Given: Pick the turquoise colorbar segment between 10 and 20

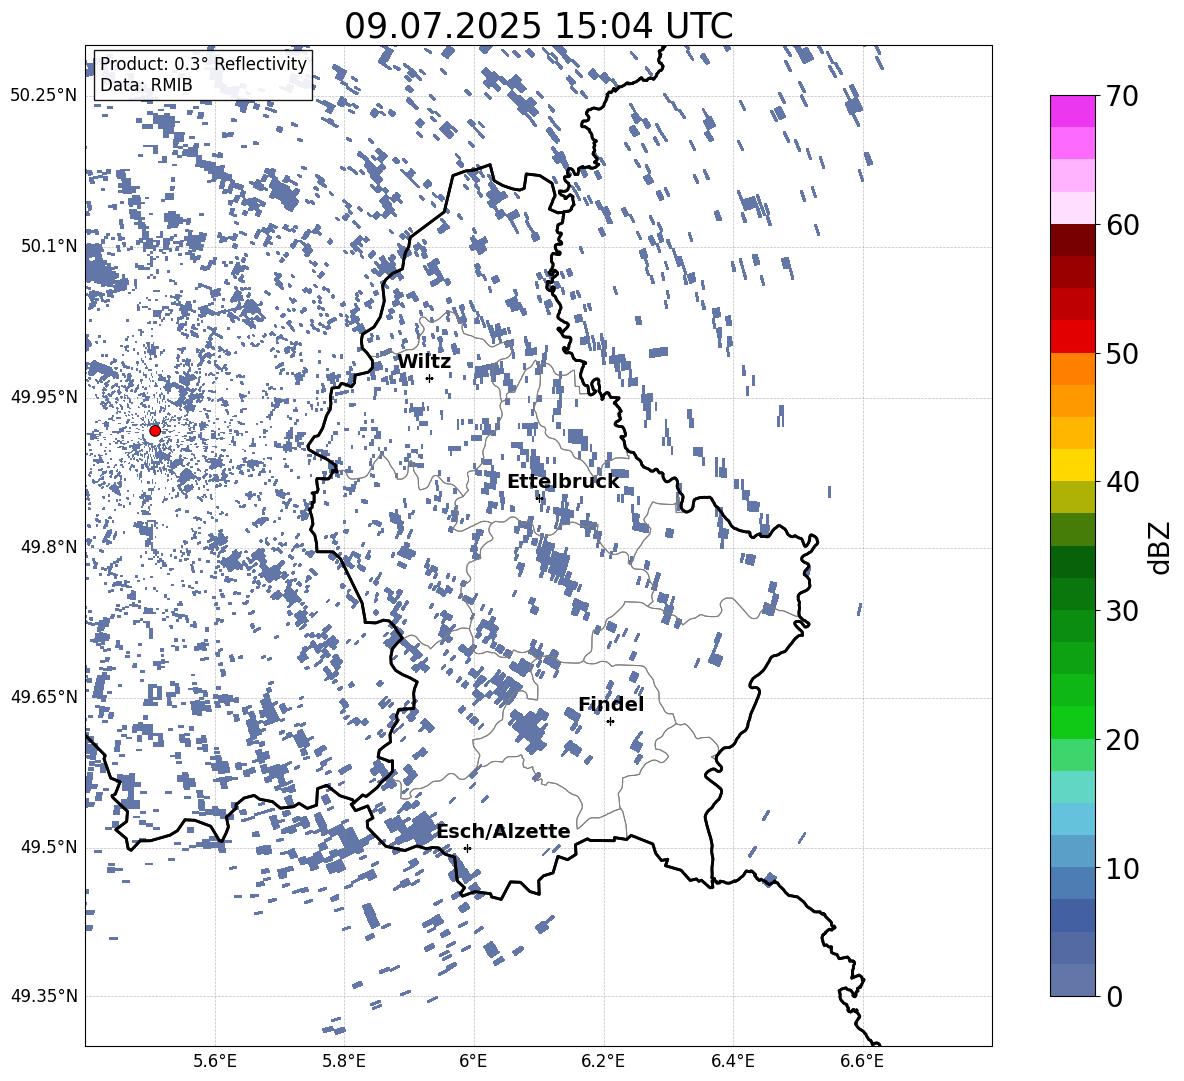Looking at the screenshot, I should click(x=1073, y=787).
